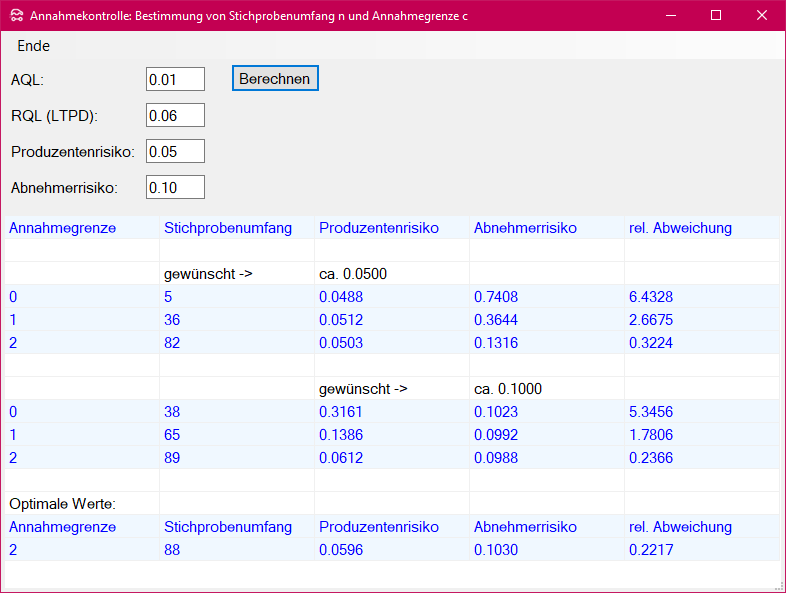Click the resize grip at window corner
Viewport: 786px width, 593px height.
(778, 585)
